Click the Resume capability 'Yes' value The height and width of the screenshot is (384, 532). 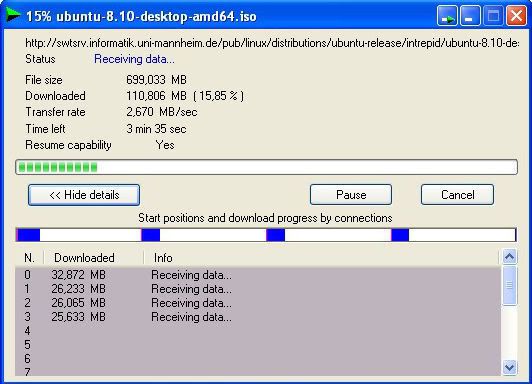coord(165,145)
